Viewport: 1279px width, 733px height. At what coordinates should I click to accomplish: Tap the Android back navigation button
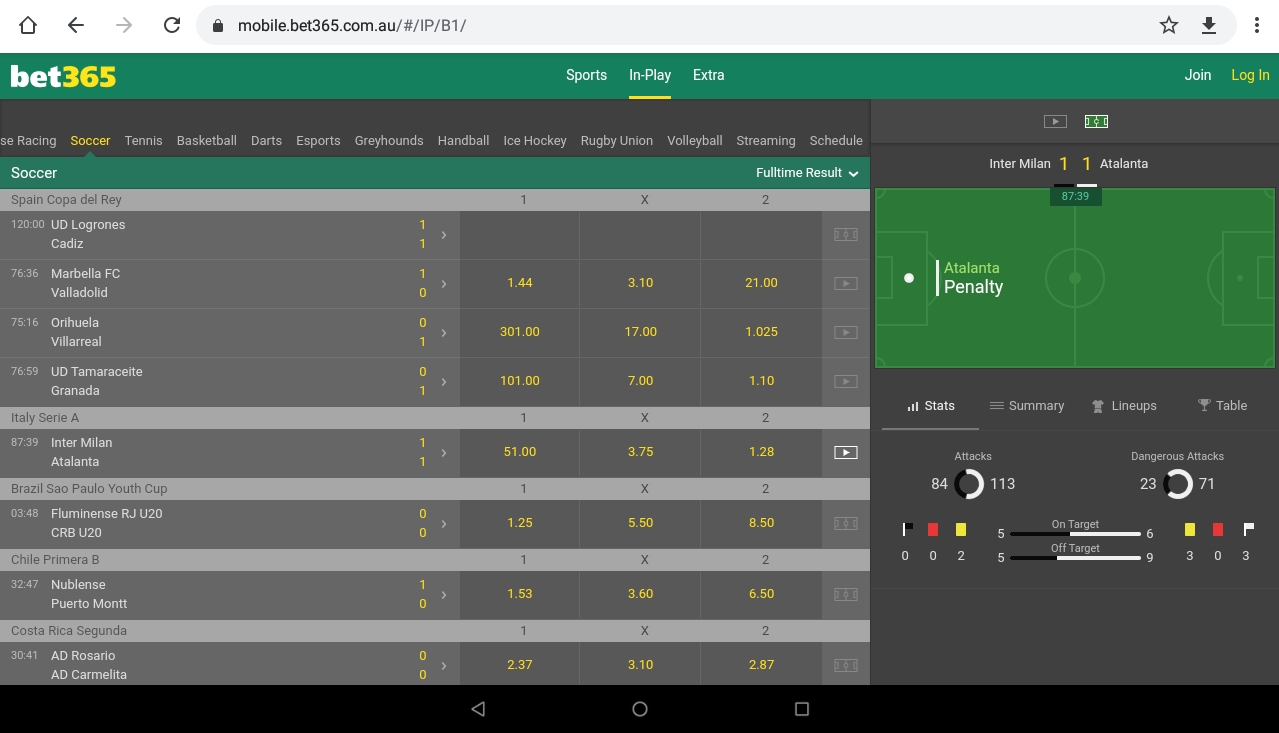(x=478, y=709)
